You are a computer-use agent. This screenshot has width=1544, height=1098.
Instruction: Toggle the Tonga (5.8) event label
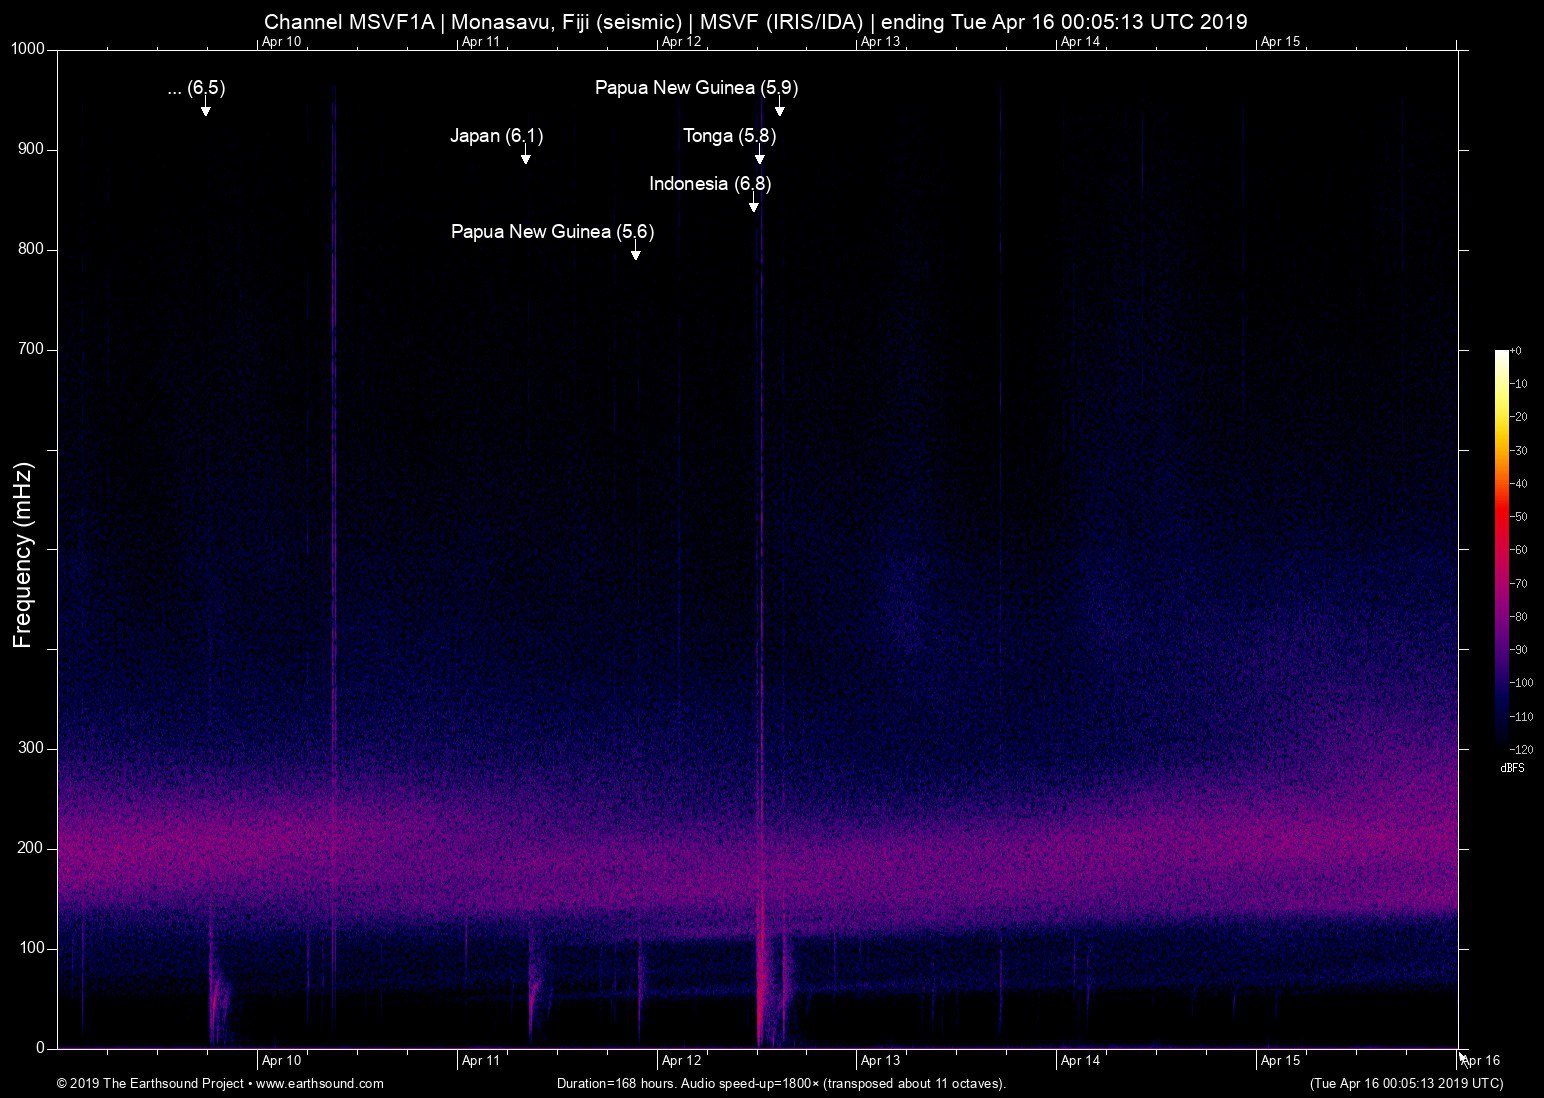tap(731, 136)
